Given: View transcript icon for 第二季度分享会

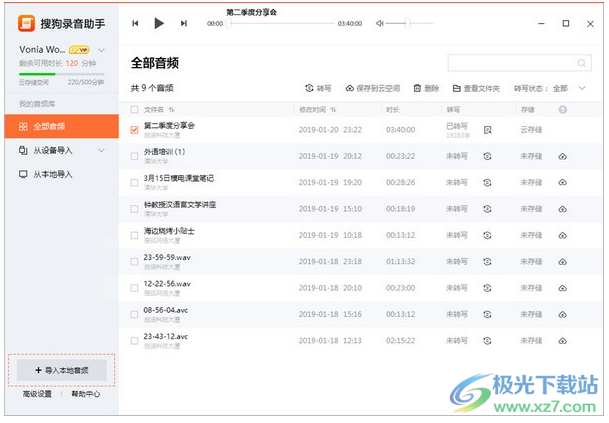Looking at the screenshot, I should tap(487, 130).
